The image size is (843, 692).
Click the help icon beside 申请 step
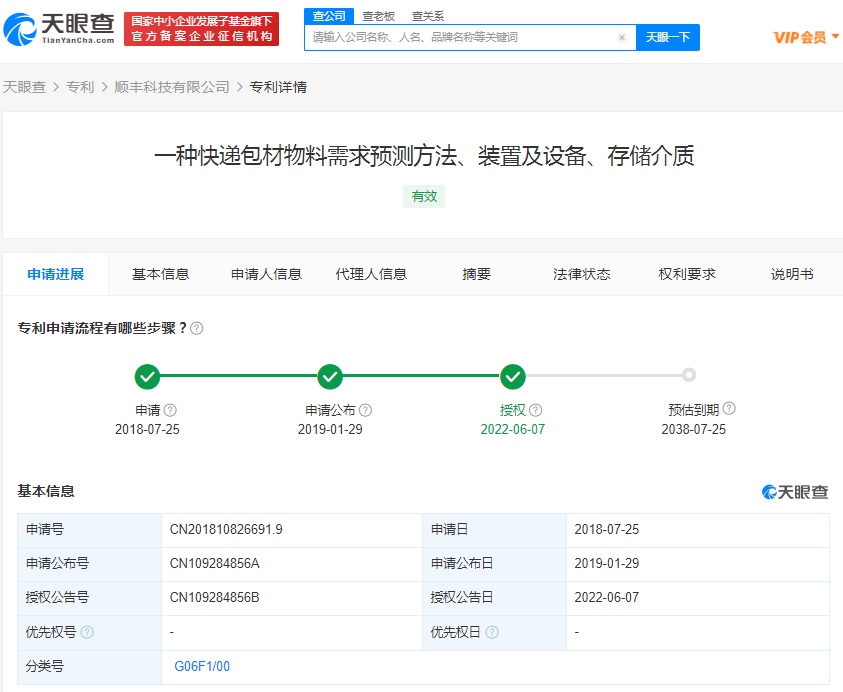coord(170,410)
